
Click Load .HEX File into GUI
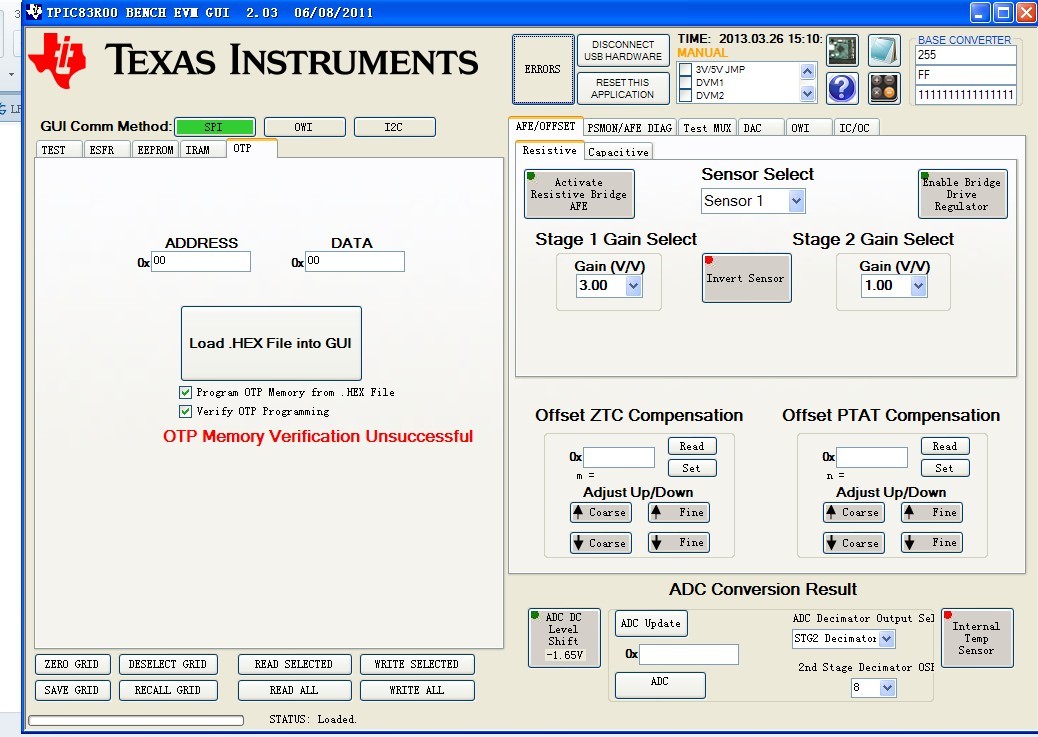271,343
